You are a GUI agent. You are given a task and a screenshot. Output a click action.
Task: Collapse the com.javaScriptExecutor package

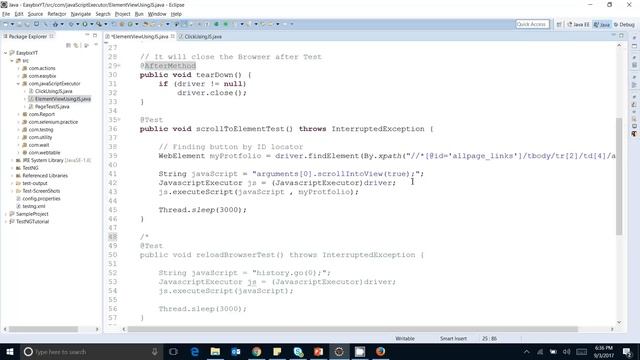pos(18,84)
